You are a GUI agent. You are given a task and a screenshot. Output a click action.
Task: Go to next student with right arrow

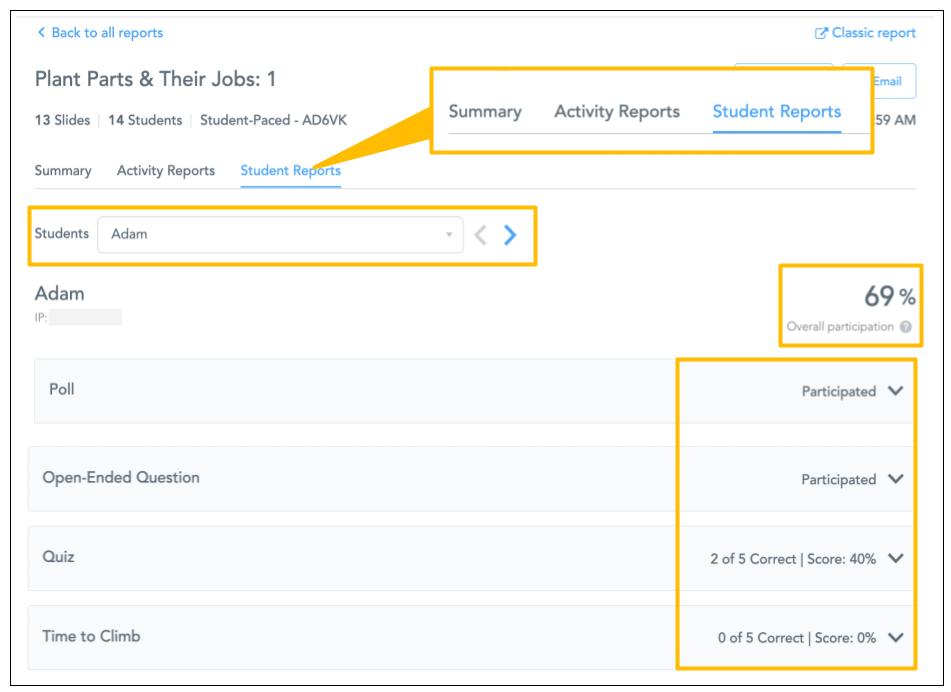[x=510, y=235]
